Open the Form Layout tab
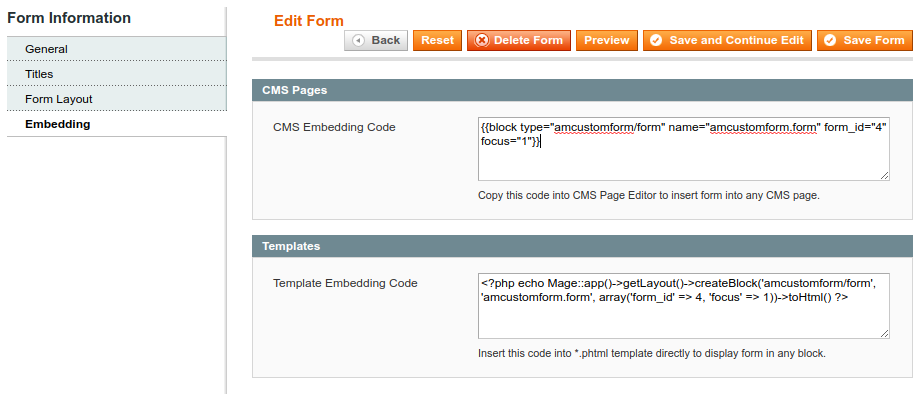Screen dimensions: 923x394 click(117, 99)
